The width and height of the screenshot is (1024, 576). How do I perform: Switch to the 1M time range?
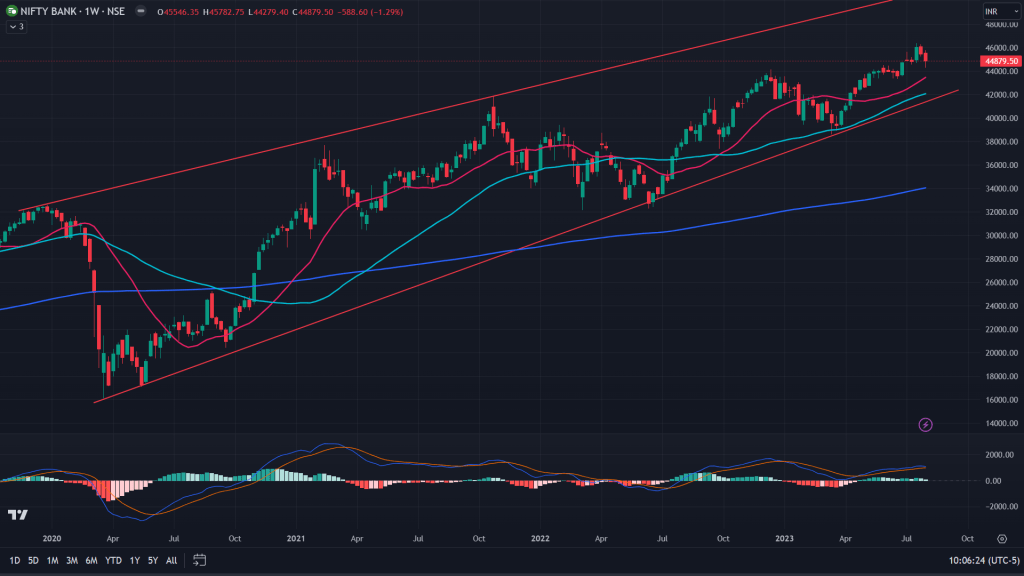pyautogui.click(x=52, y=560)
